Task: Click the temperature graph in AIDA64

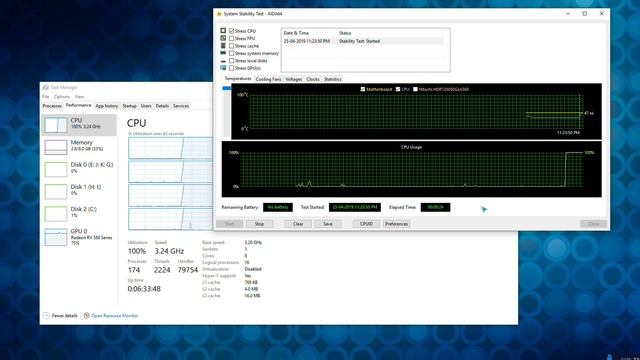Action: coord(416,111)
